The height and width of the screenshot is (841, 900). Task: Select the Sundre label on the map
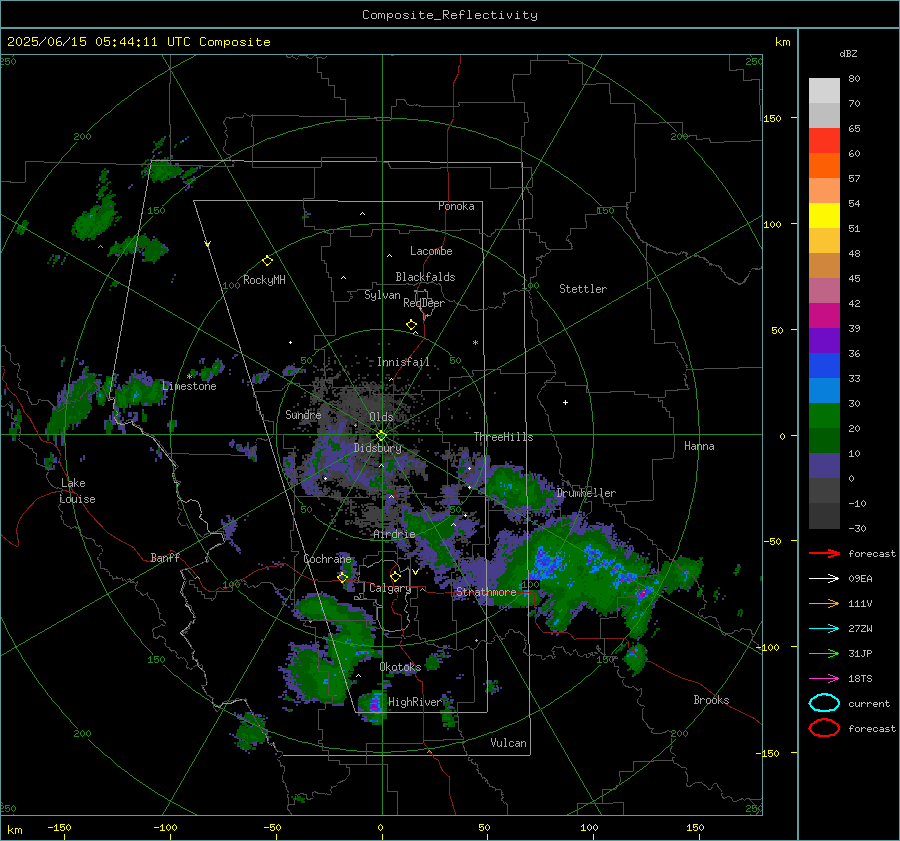tap(303, 415)
